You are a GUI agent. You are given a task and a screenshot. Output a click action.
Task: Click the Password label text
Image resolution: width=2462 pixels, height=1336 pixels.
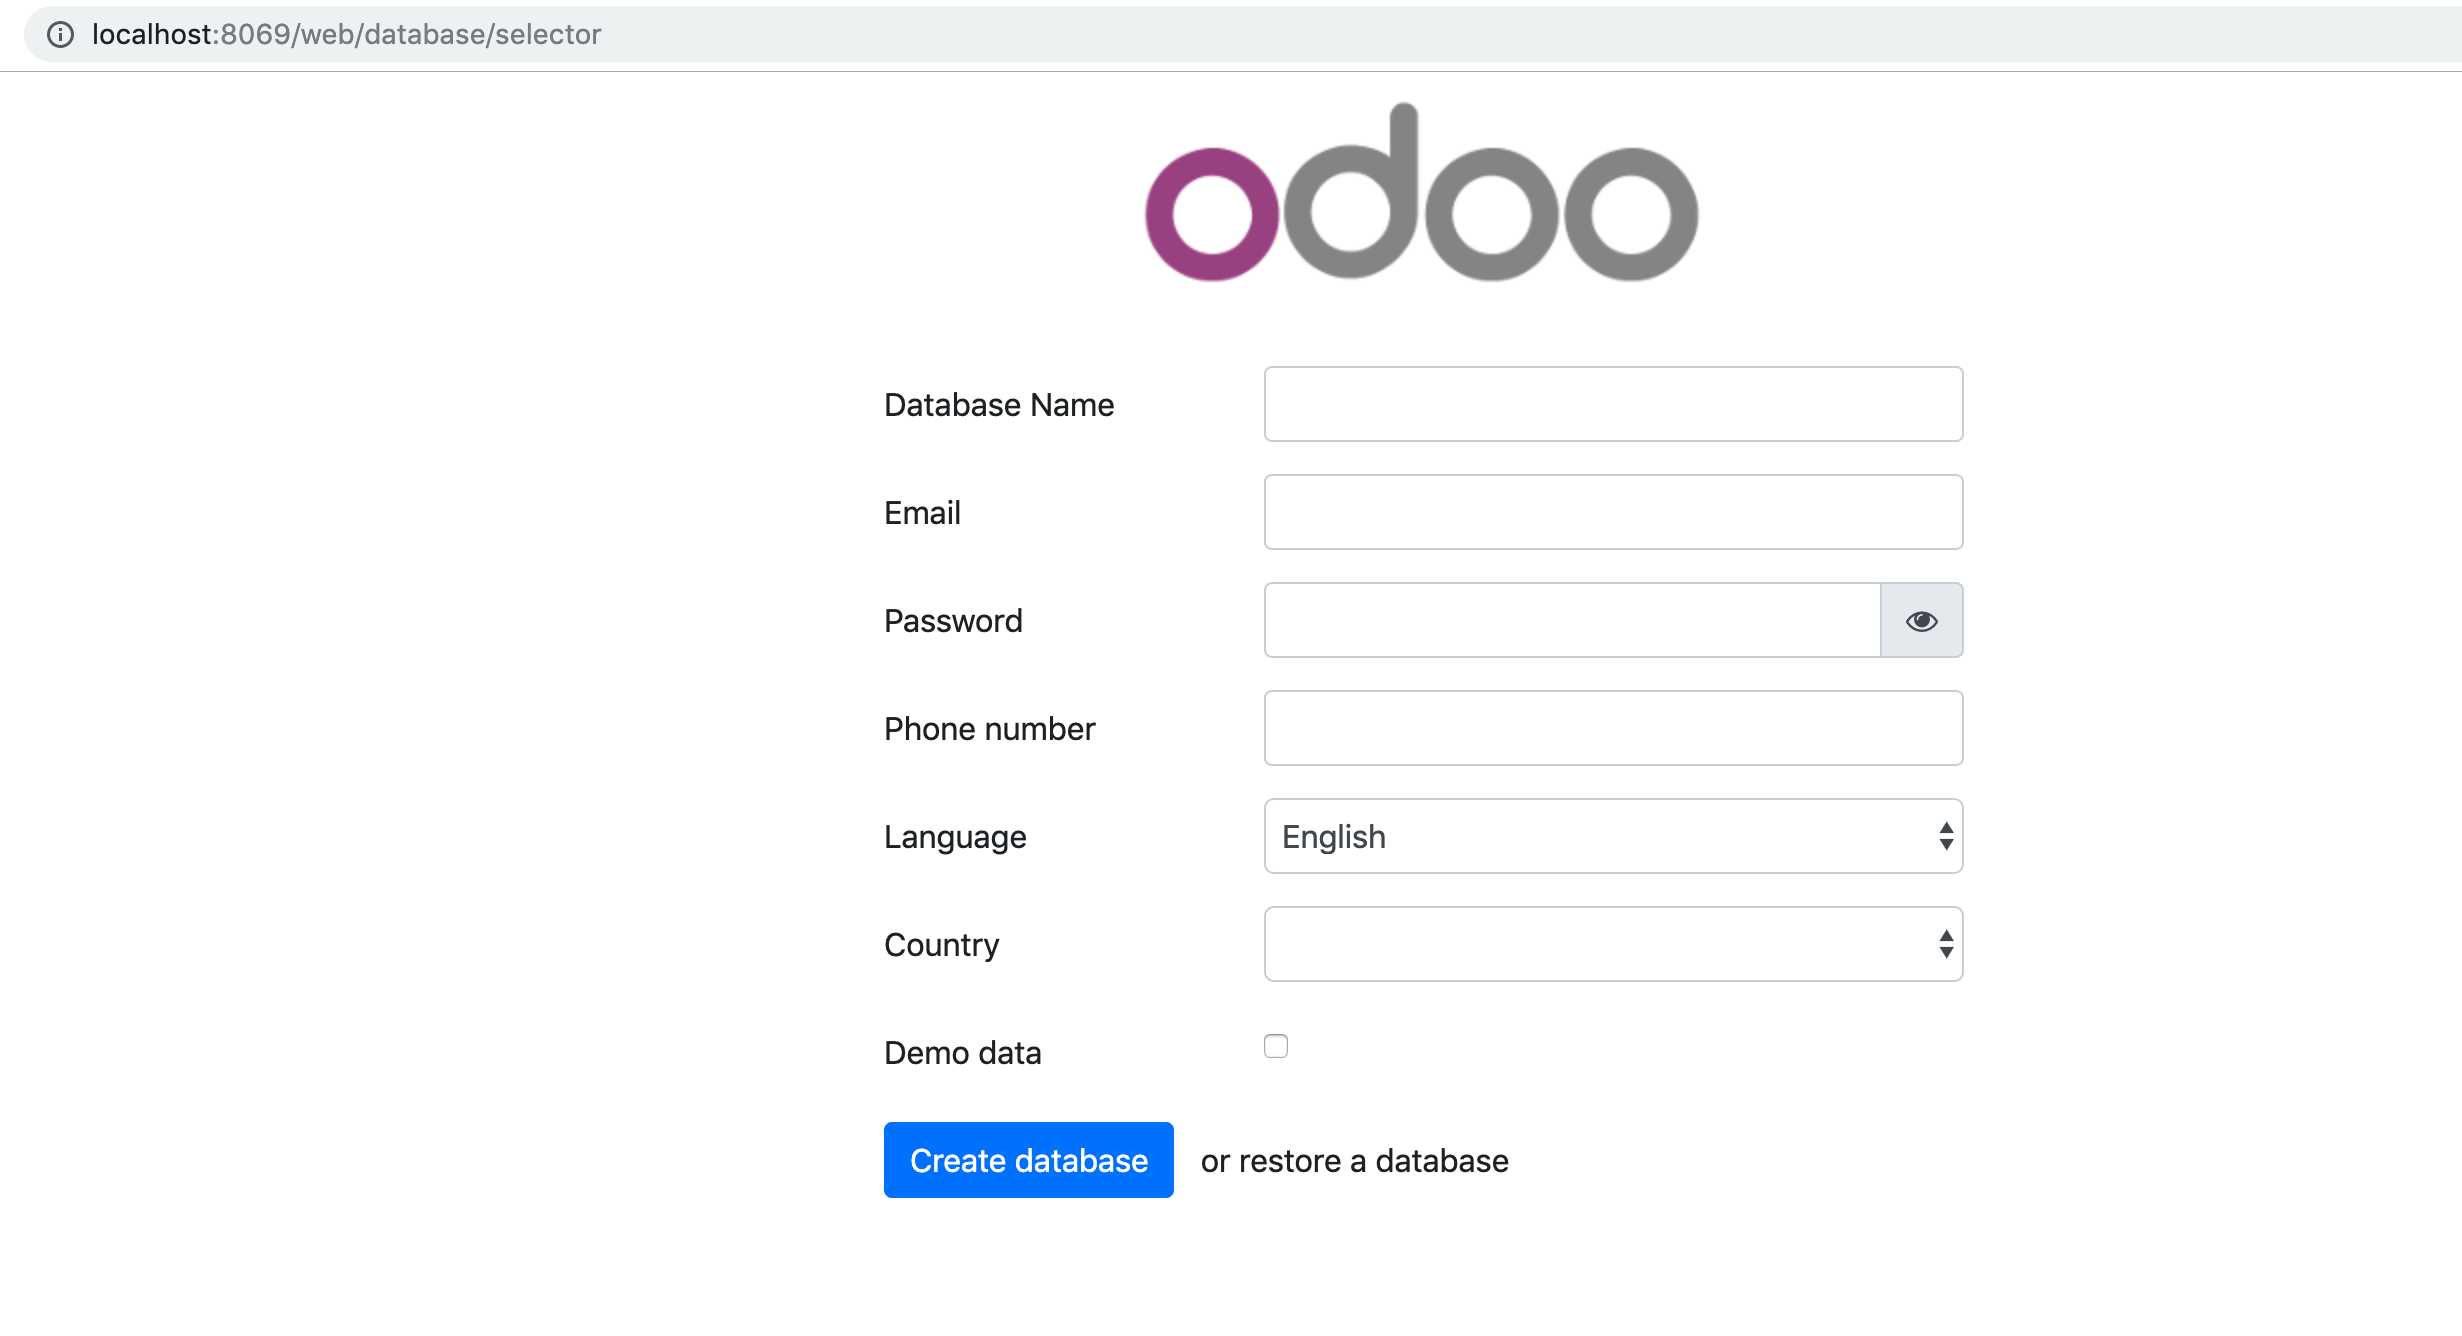[953, 621]
